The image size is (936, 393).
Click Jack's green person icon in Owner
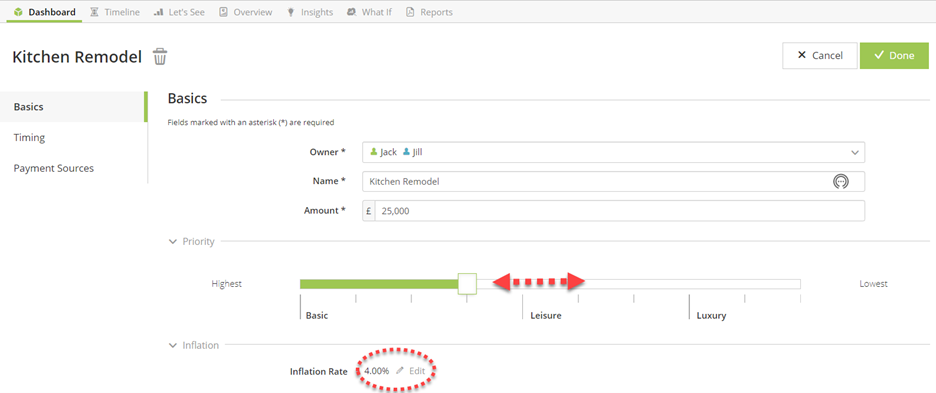pos(374,152)
